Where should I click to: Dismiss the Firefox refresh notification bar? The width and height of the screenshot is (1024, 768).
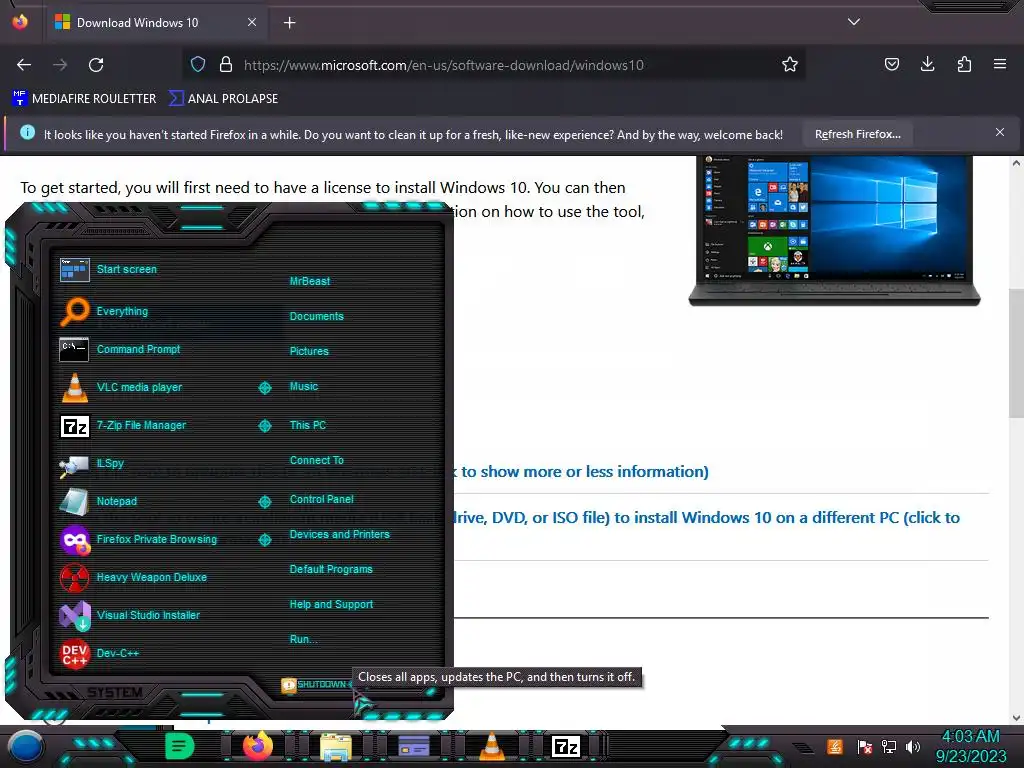point(1000,132)
